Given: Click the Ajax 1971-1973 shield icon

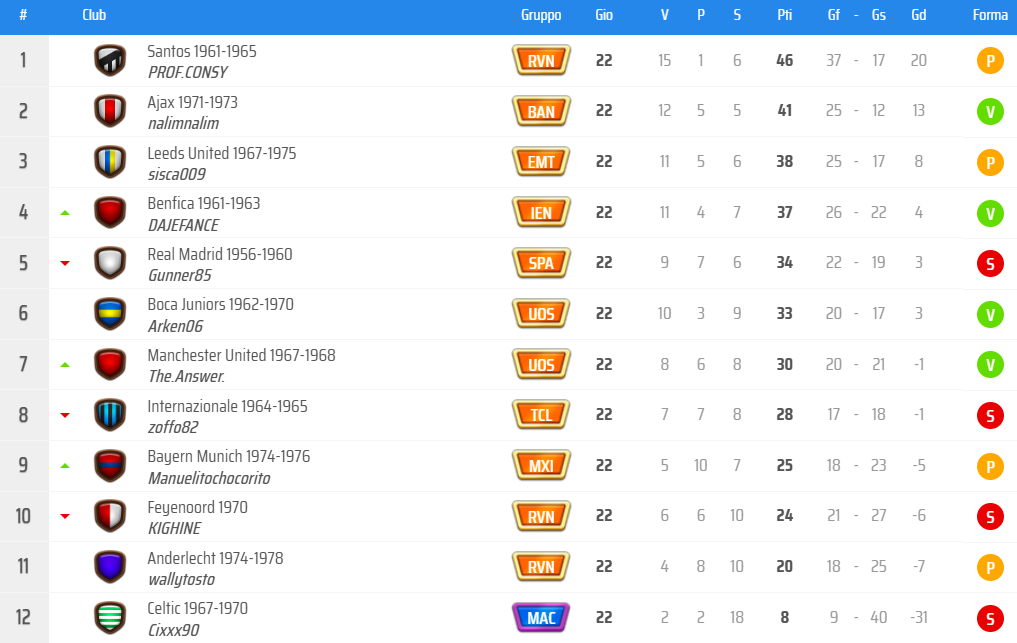Looking at the screenshot, I should point(110,111).
